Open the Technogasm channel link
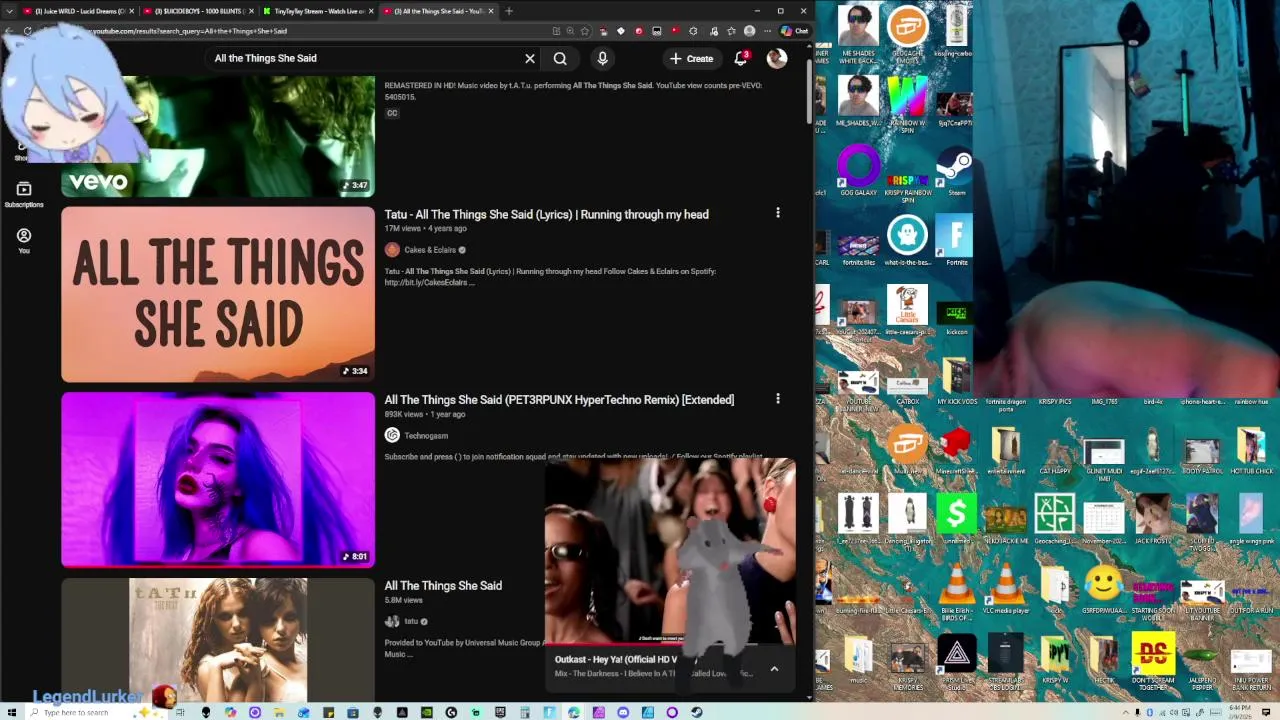1280x720 pixels. click(x=426, y=436)
